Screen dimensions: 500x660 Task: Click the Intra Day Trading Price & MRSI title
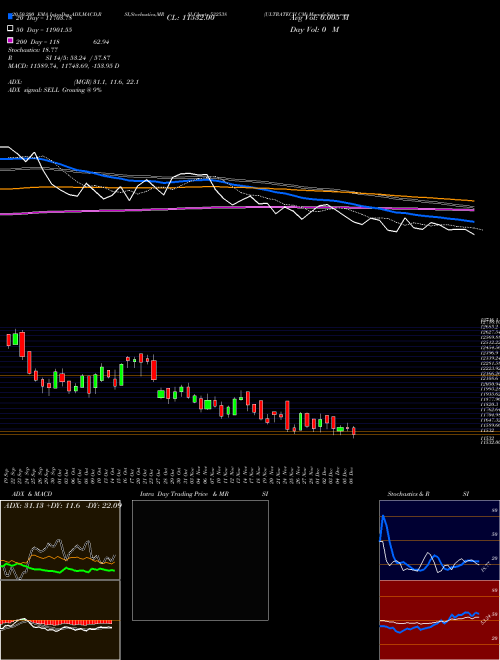tap(204, 494)
